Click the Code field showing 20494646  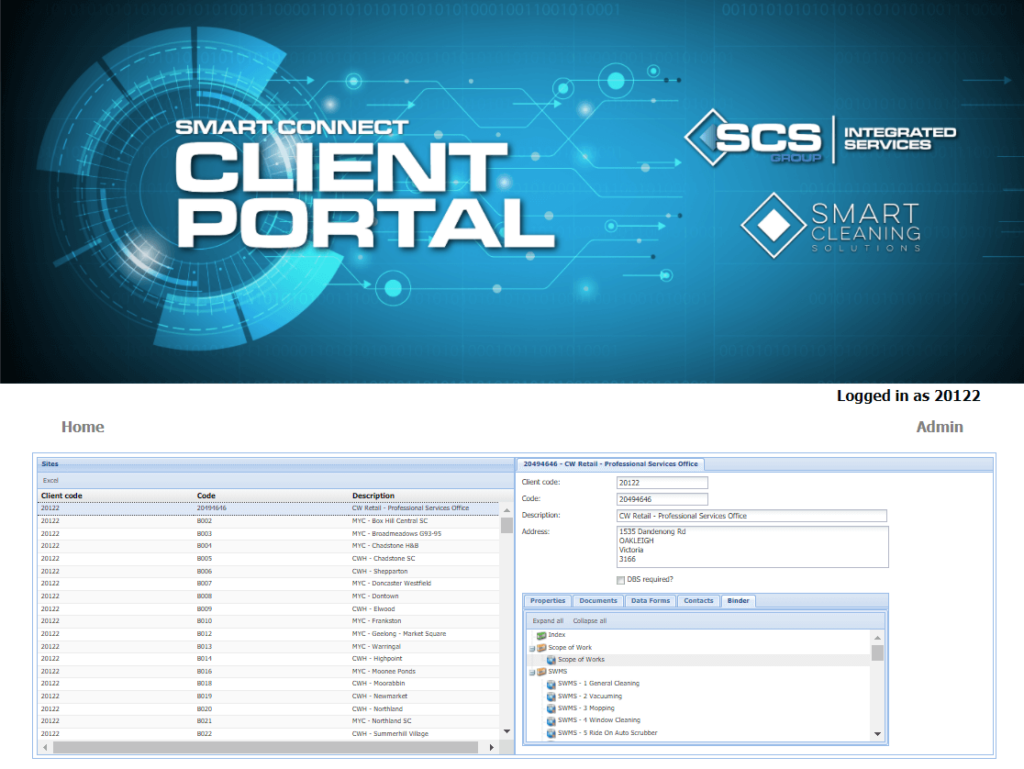(662, 499)
